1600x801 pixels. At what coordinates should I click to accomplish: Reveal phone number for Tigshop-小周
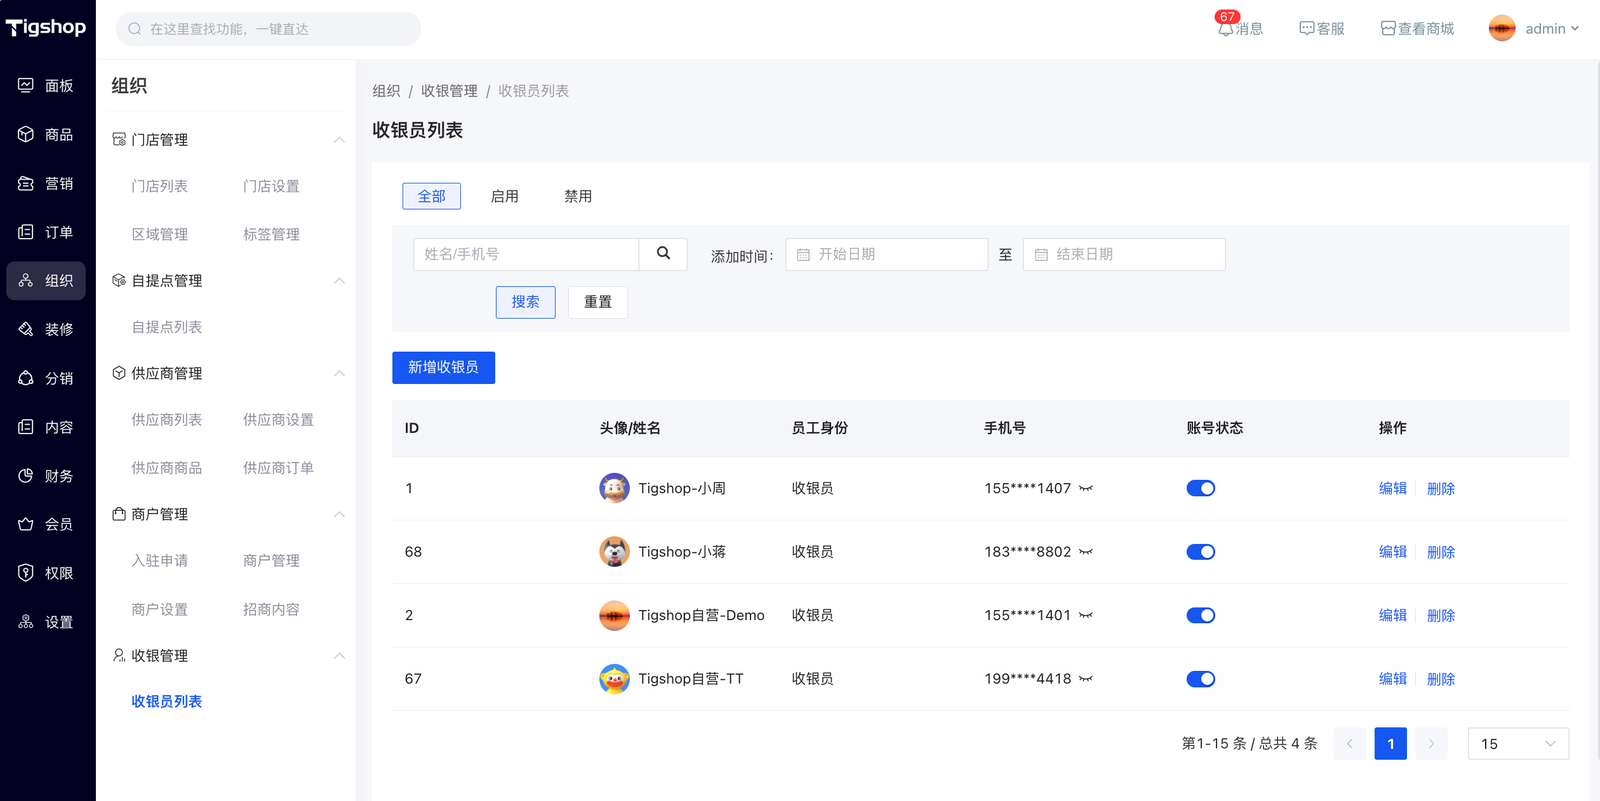tap(1086, 489)
